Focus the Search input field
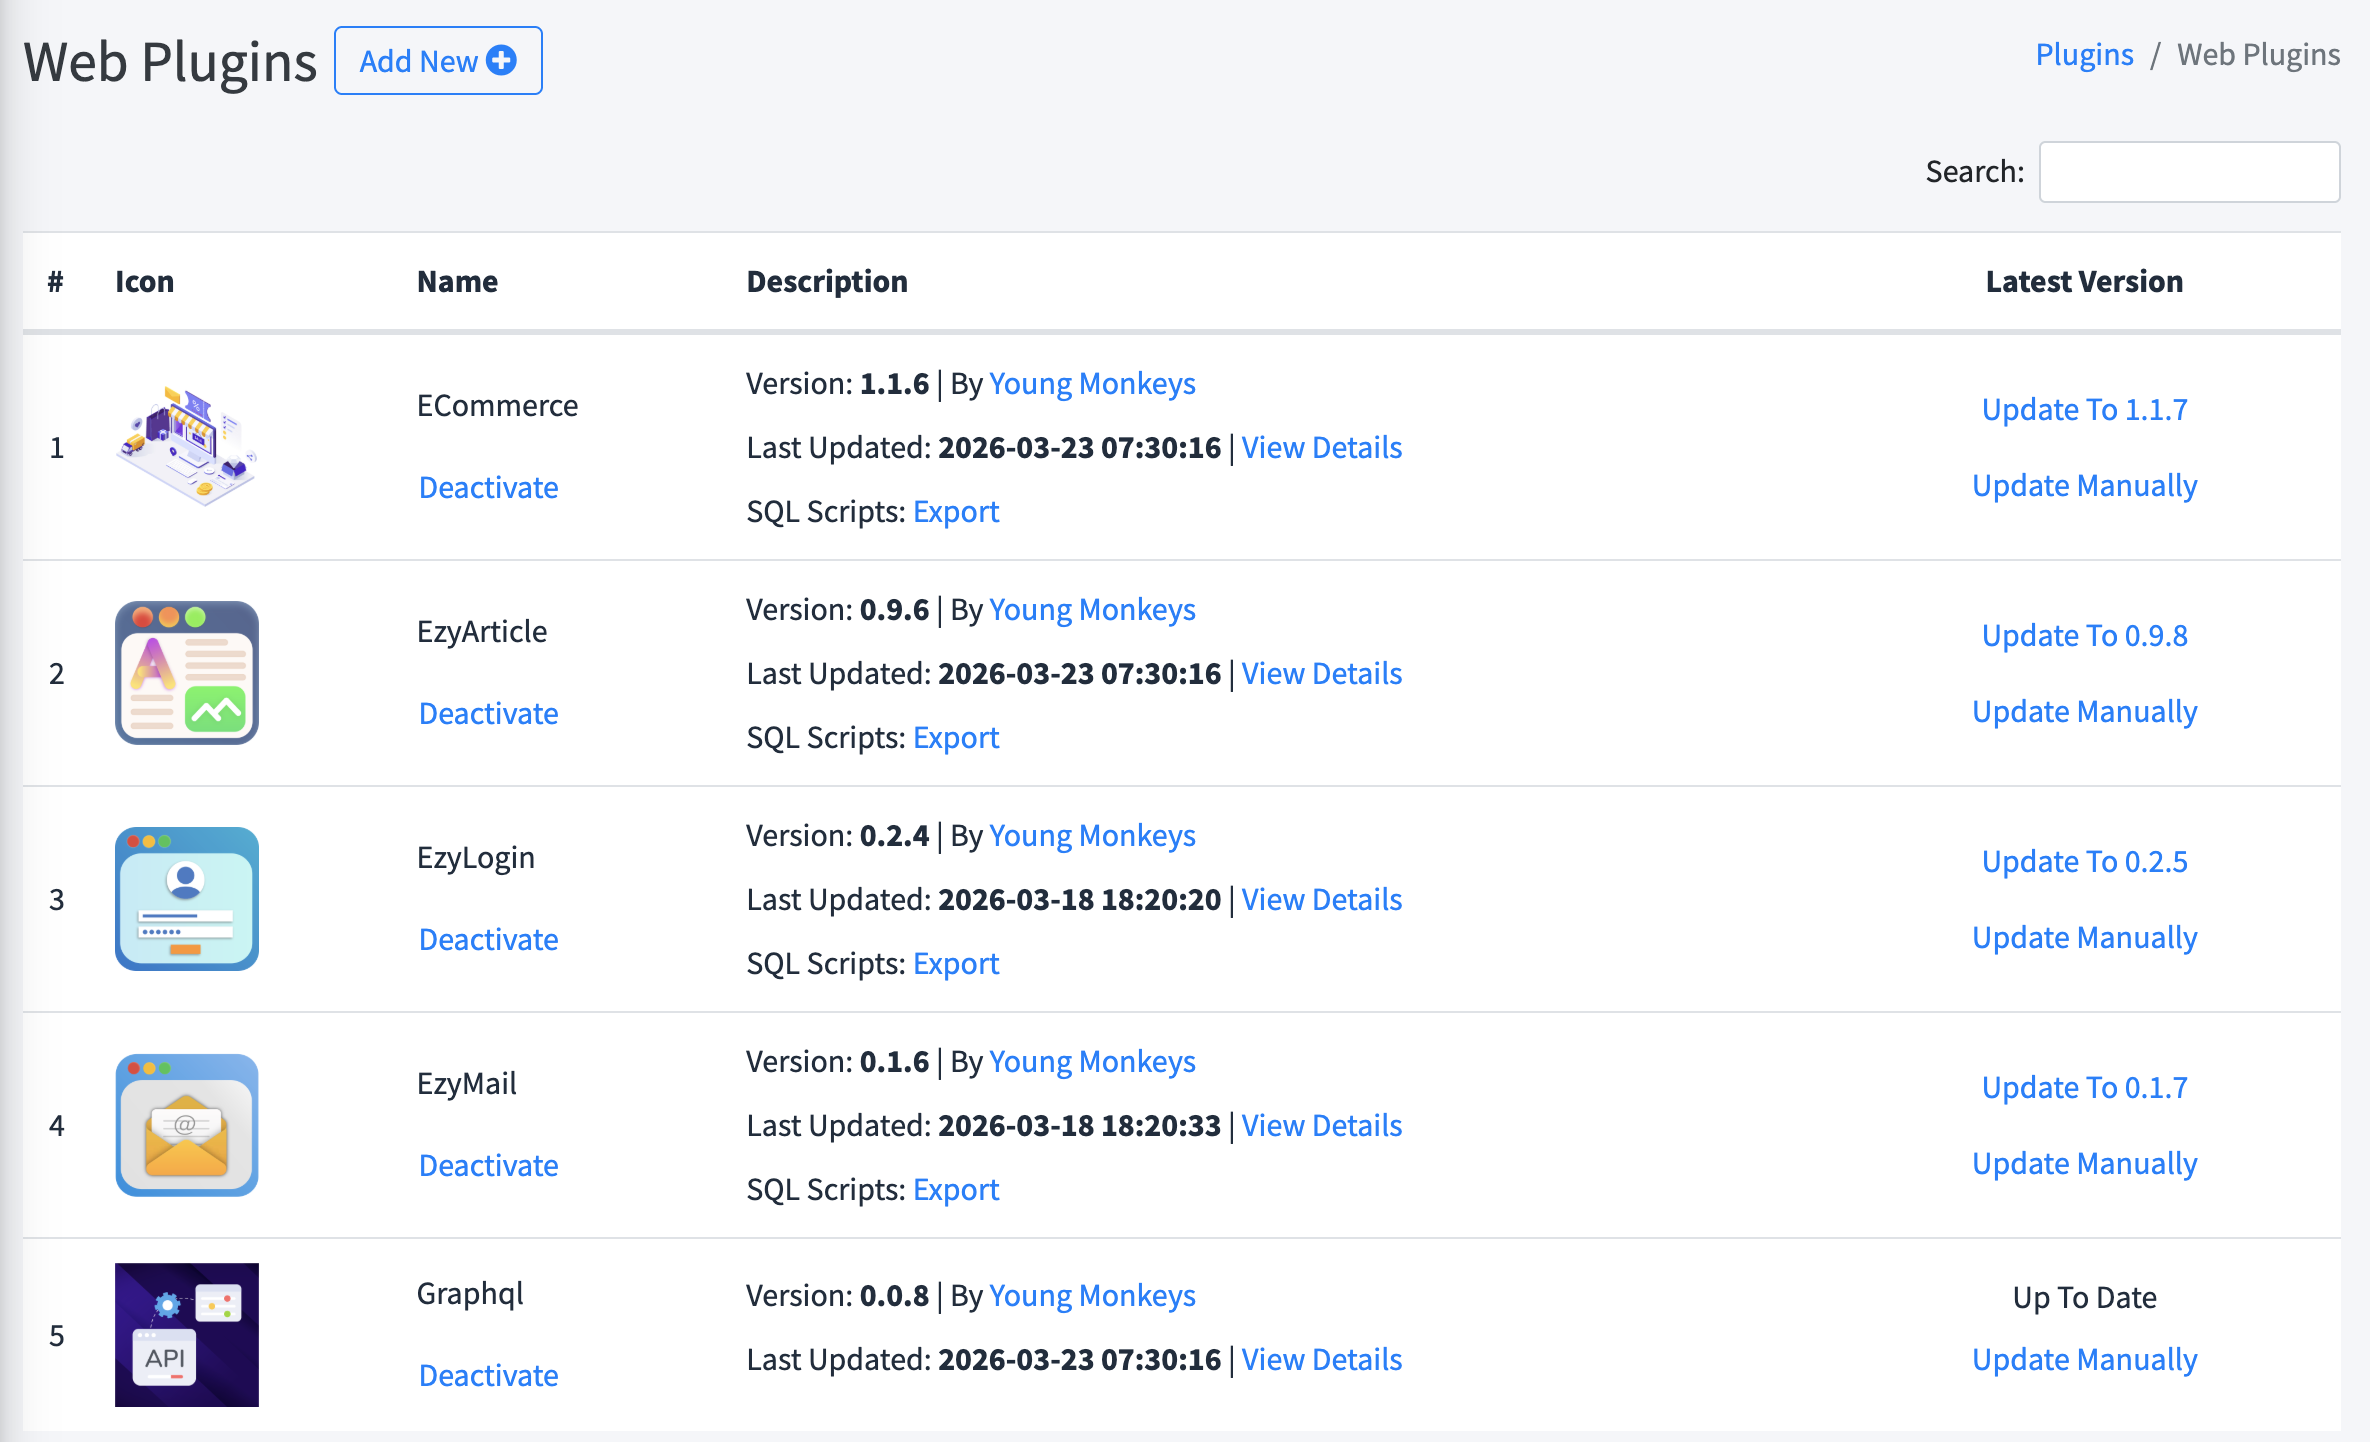This screenshot has width=2370, height=1442. tap(2188, 172)
